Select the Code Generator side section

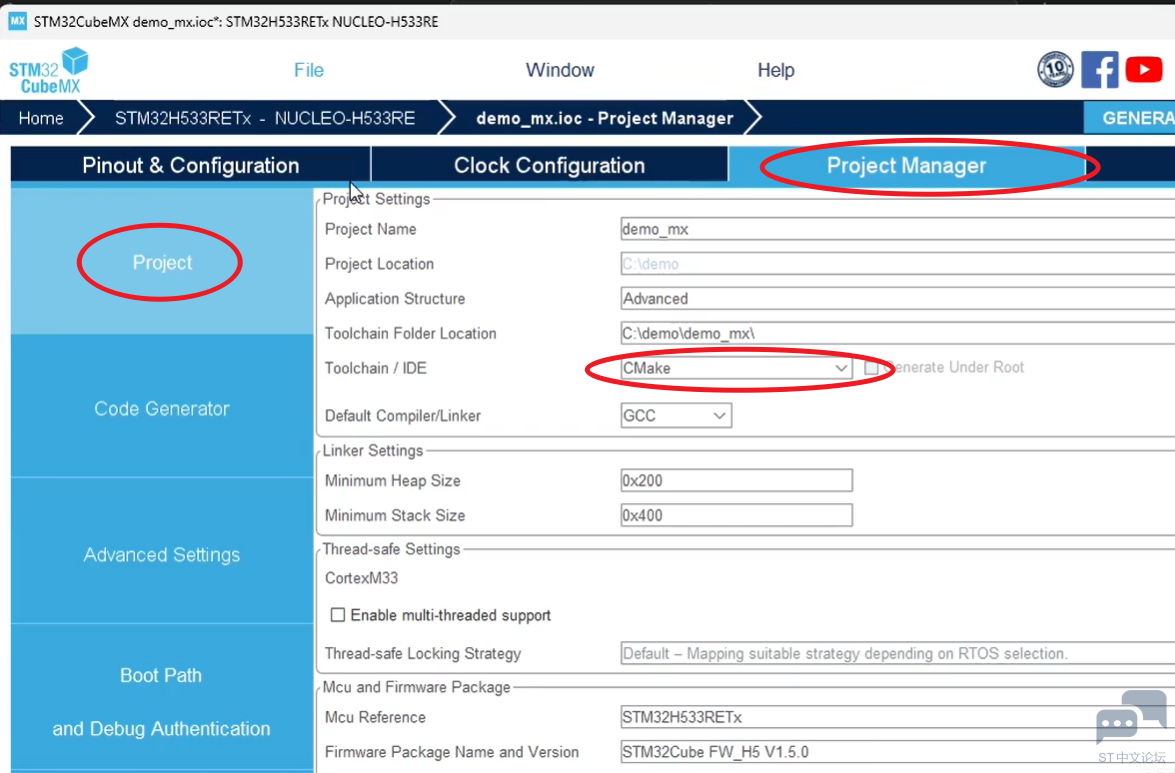(x=162, y=408)
